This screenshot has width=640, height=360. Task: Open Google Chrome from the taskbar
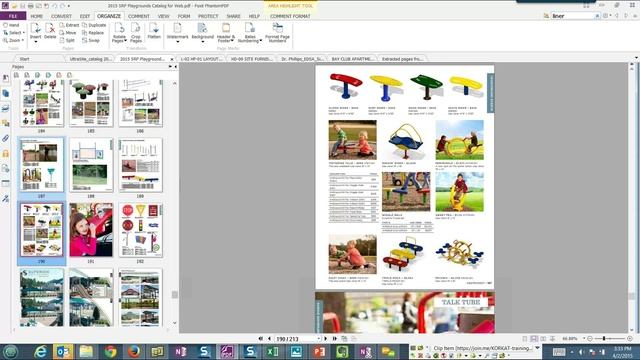[110, 351]
